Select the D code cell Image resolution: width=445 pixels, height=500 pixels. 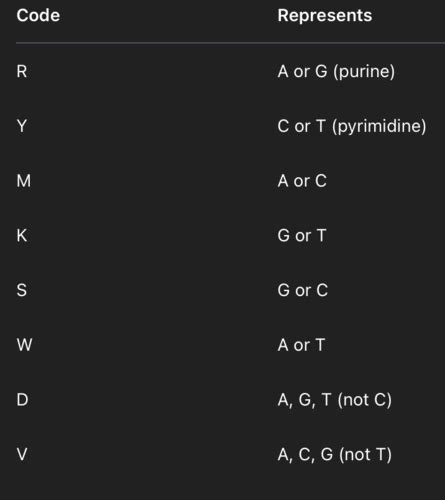point(22,399)
